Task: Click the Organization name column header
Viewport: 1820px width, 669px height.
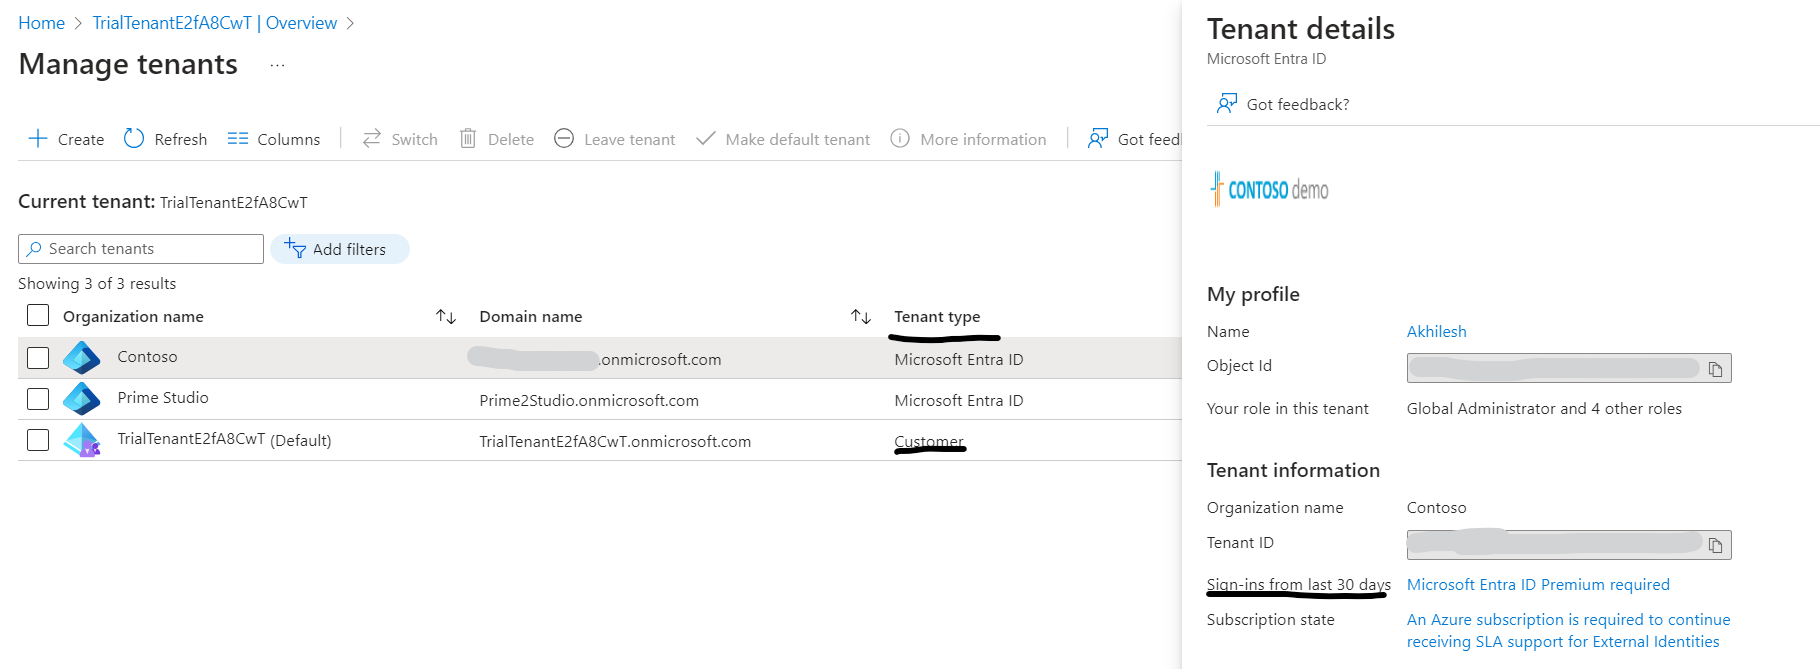Action: (133, 316)
